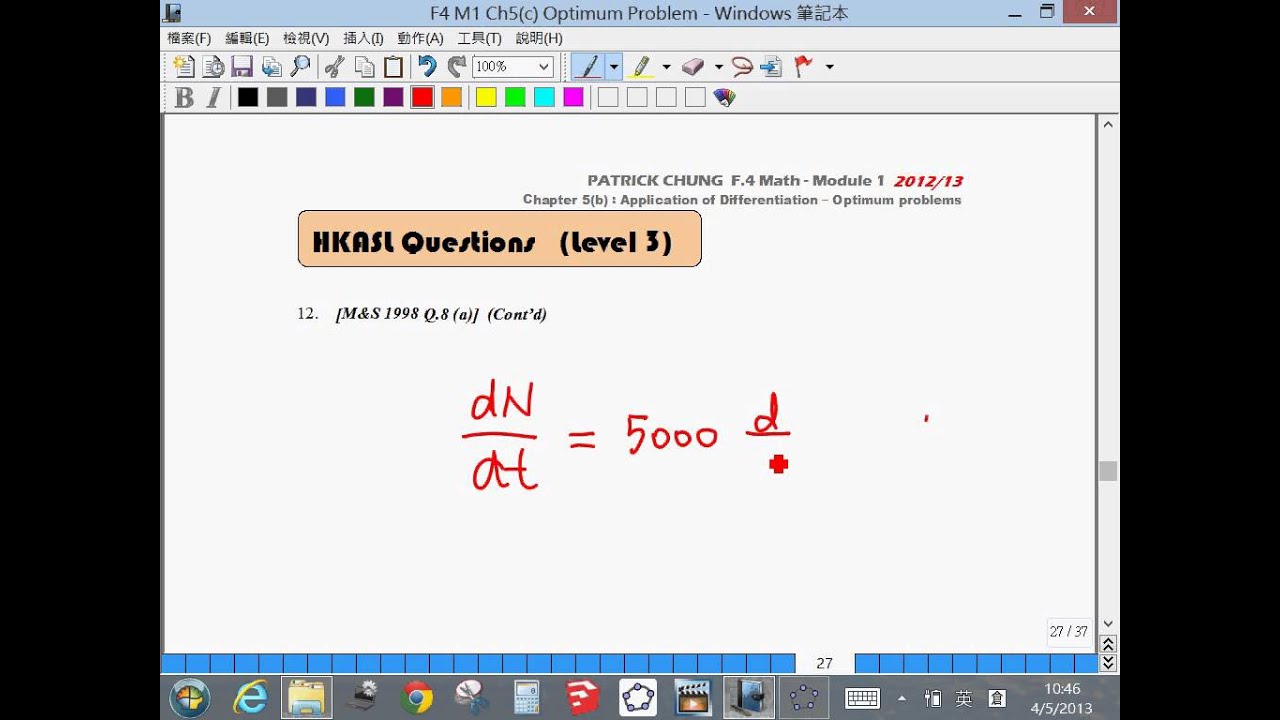Image resolution: width=1280 pixels, height=720 pixels.
Task: Cut selection with scissors icon
Action: coord(335,67)
